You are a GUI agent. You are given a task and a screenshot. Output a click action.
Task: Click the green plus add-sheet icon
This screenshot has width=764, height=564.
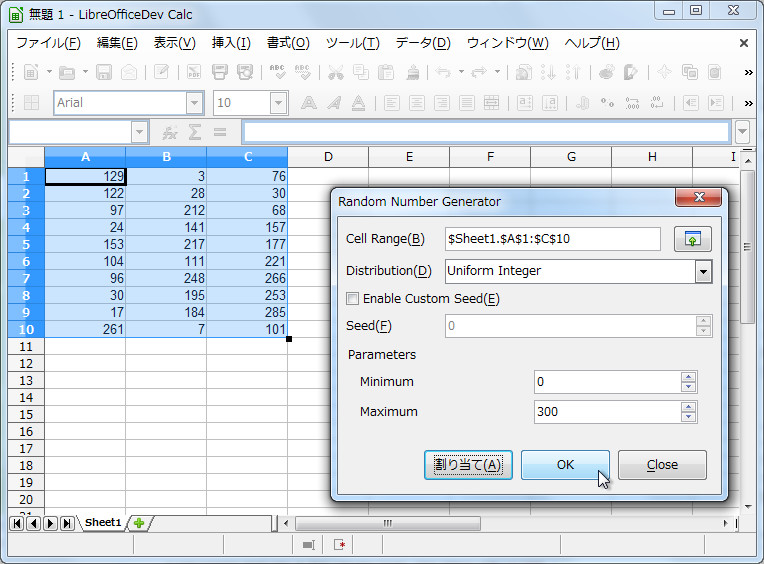point(139,523)
